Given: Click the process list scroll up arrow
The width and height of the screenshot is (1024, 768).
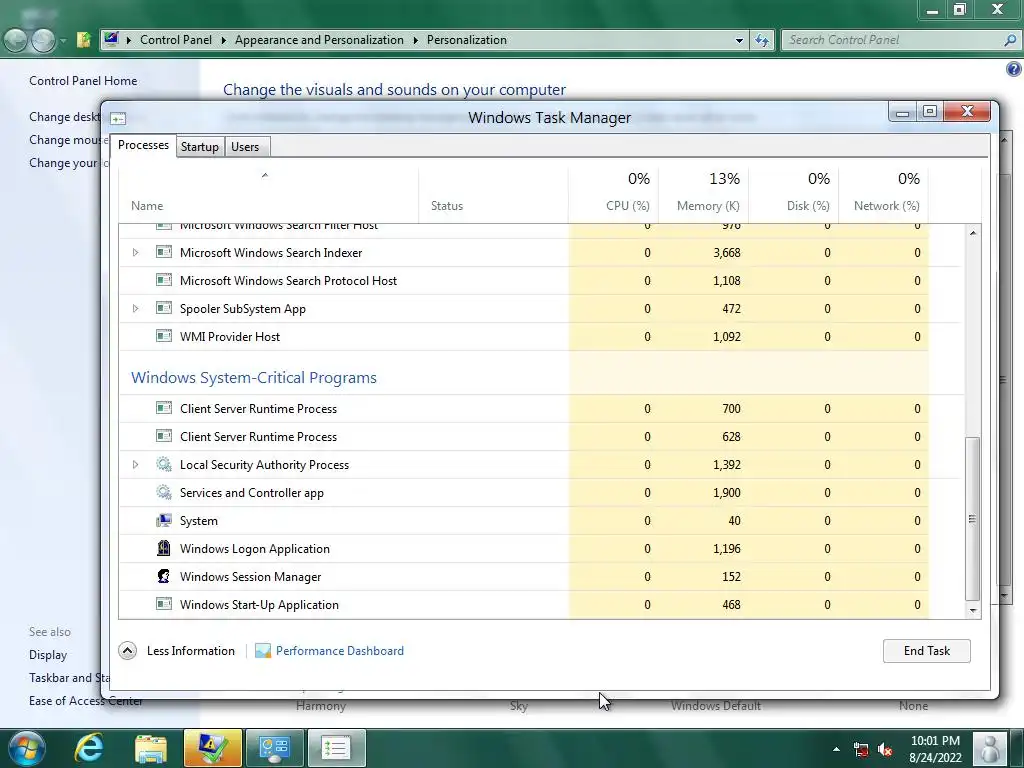Looking at the screenshot, I should [x=972, y=233].
